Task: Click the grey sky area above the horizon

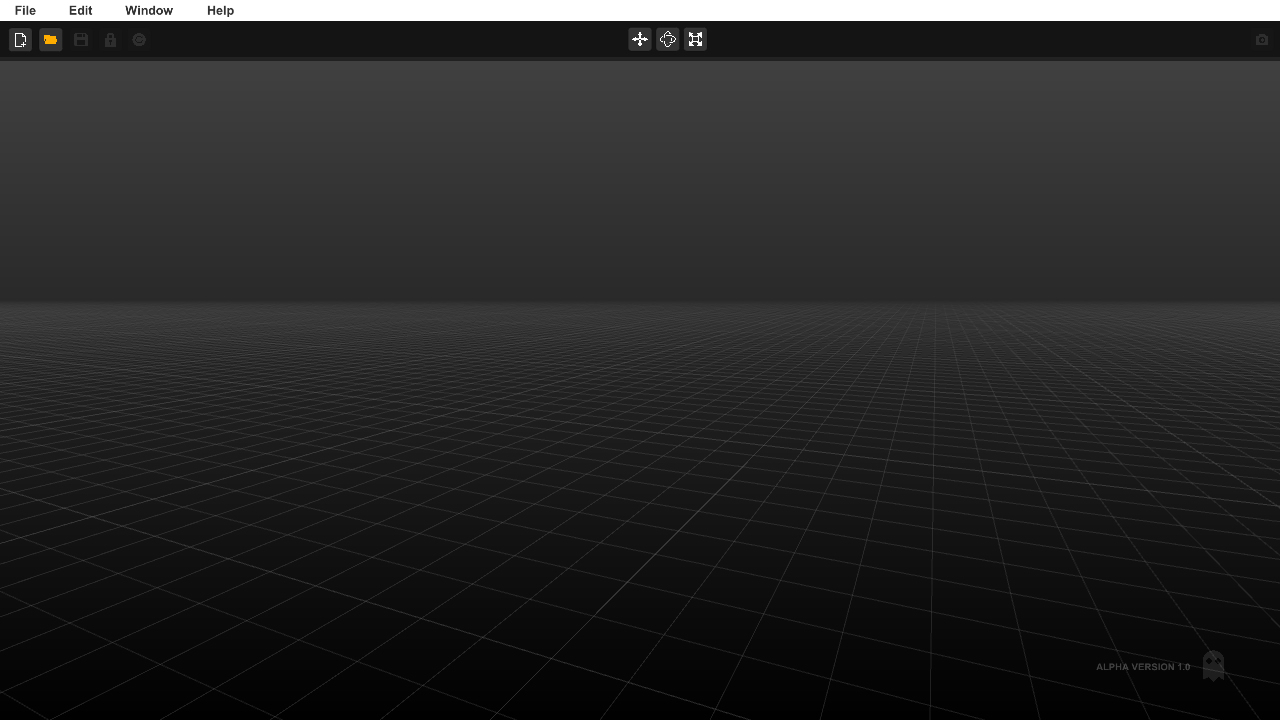Action: coord(640,170)
